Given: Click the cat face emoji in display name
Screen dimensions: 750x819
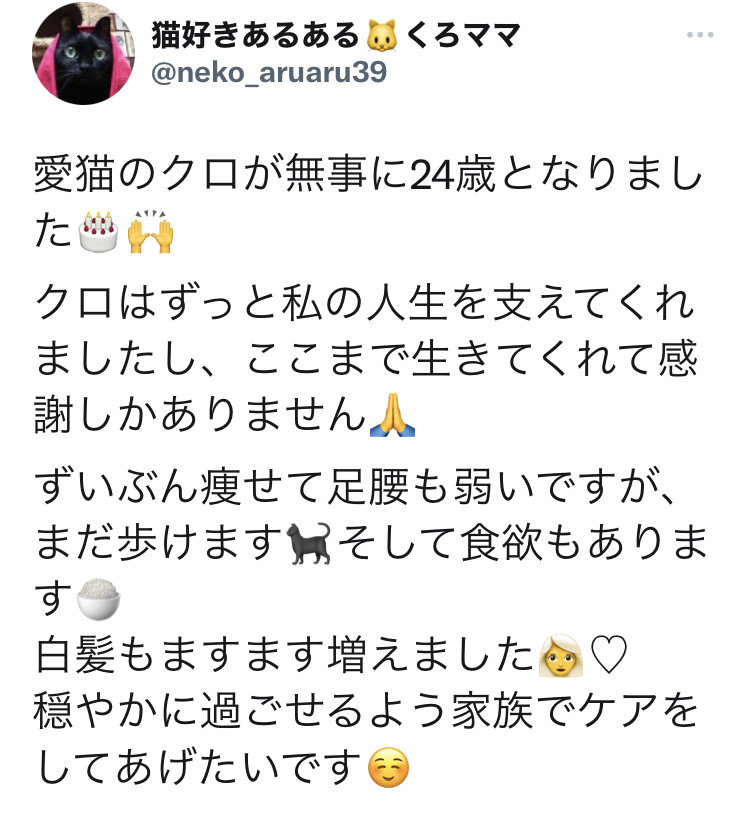Looking at the screenshot, I should [382, 35].
